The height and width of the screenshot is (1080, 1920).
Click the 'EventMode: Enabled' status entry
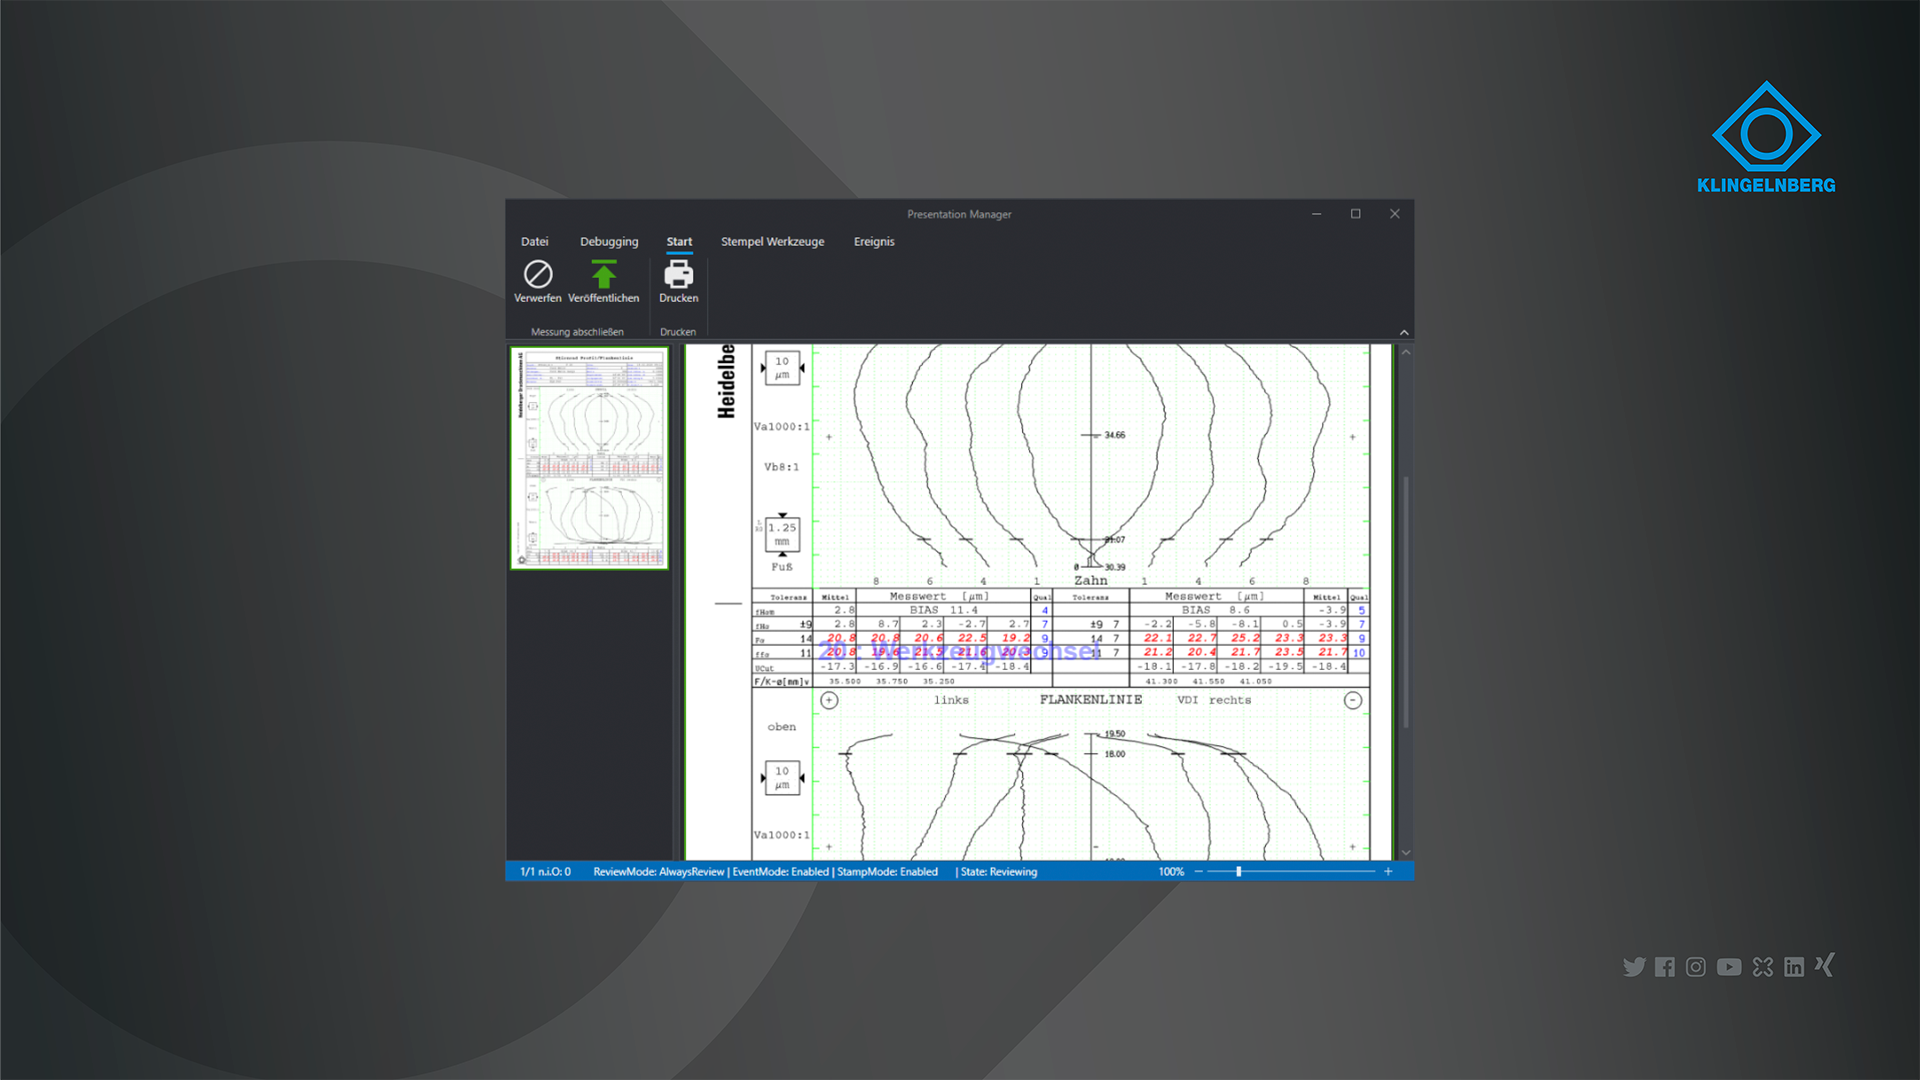[780, 872]
